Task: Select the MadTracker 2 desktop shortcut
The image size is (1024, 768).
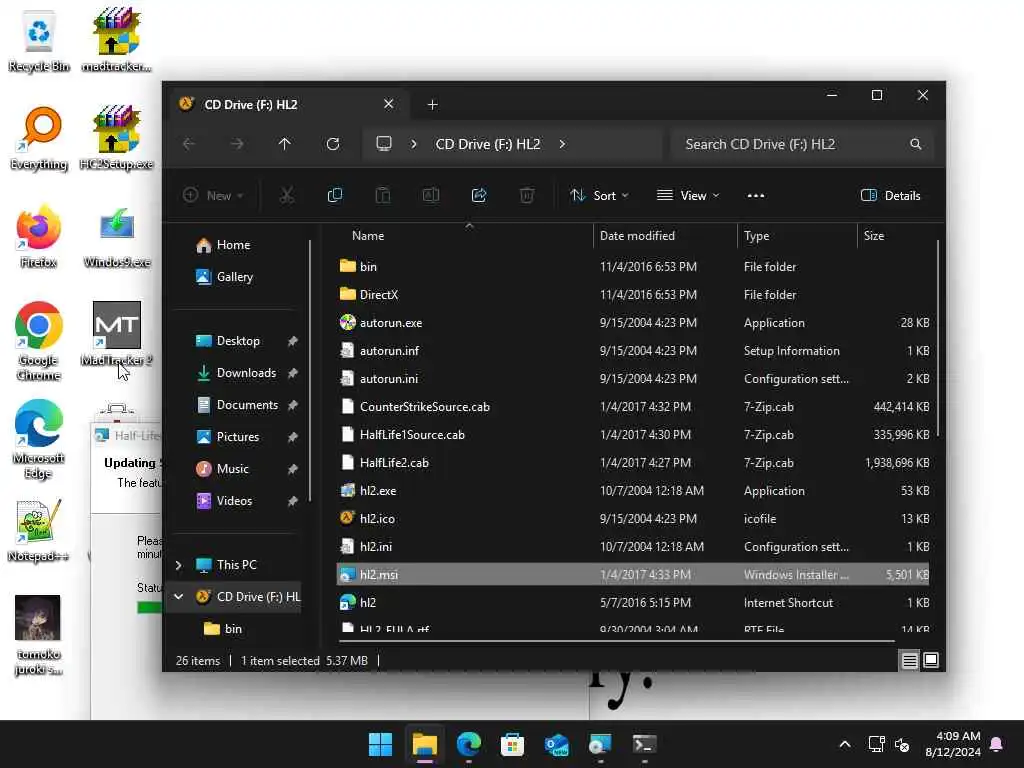Action: coord(116,333)
